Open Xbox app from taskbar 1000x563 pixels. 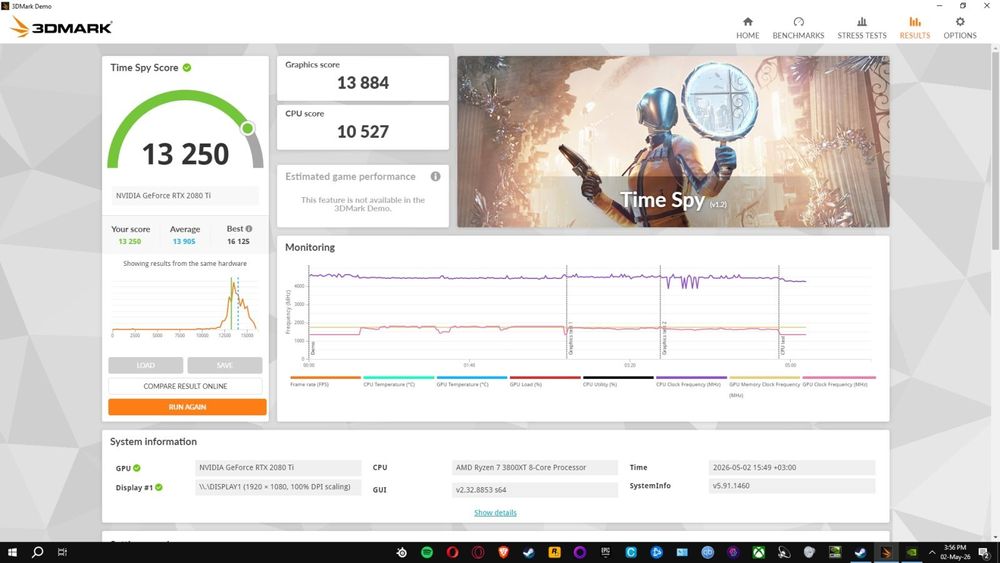click(x=758, y=552)
